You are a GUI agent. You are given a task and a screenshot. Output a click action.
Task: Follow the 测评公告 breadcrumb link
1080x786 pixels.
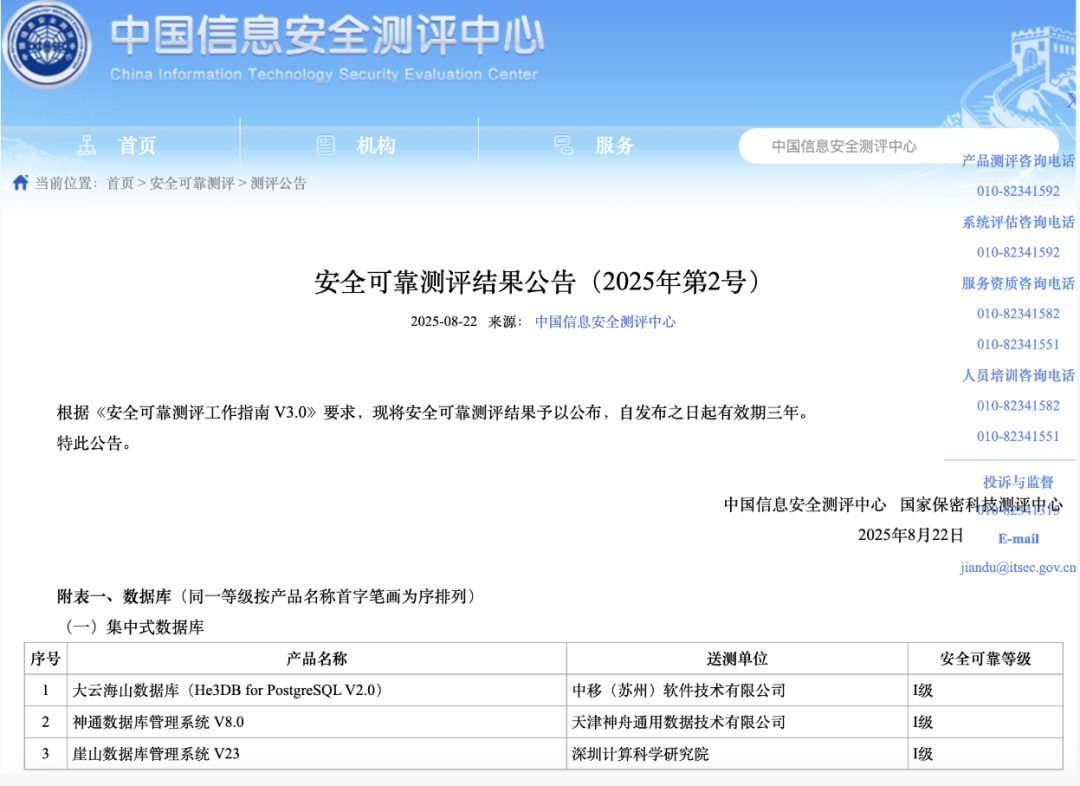tap(278, 183)
